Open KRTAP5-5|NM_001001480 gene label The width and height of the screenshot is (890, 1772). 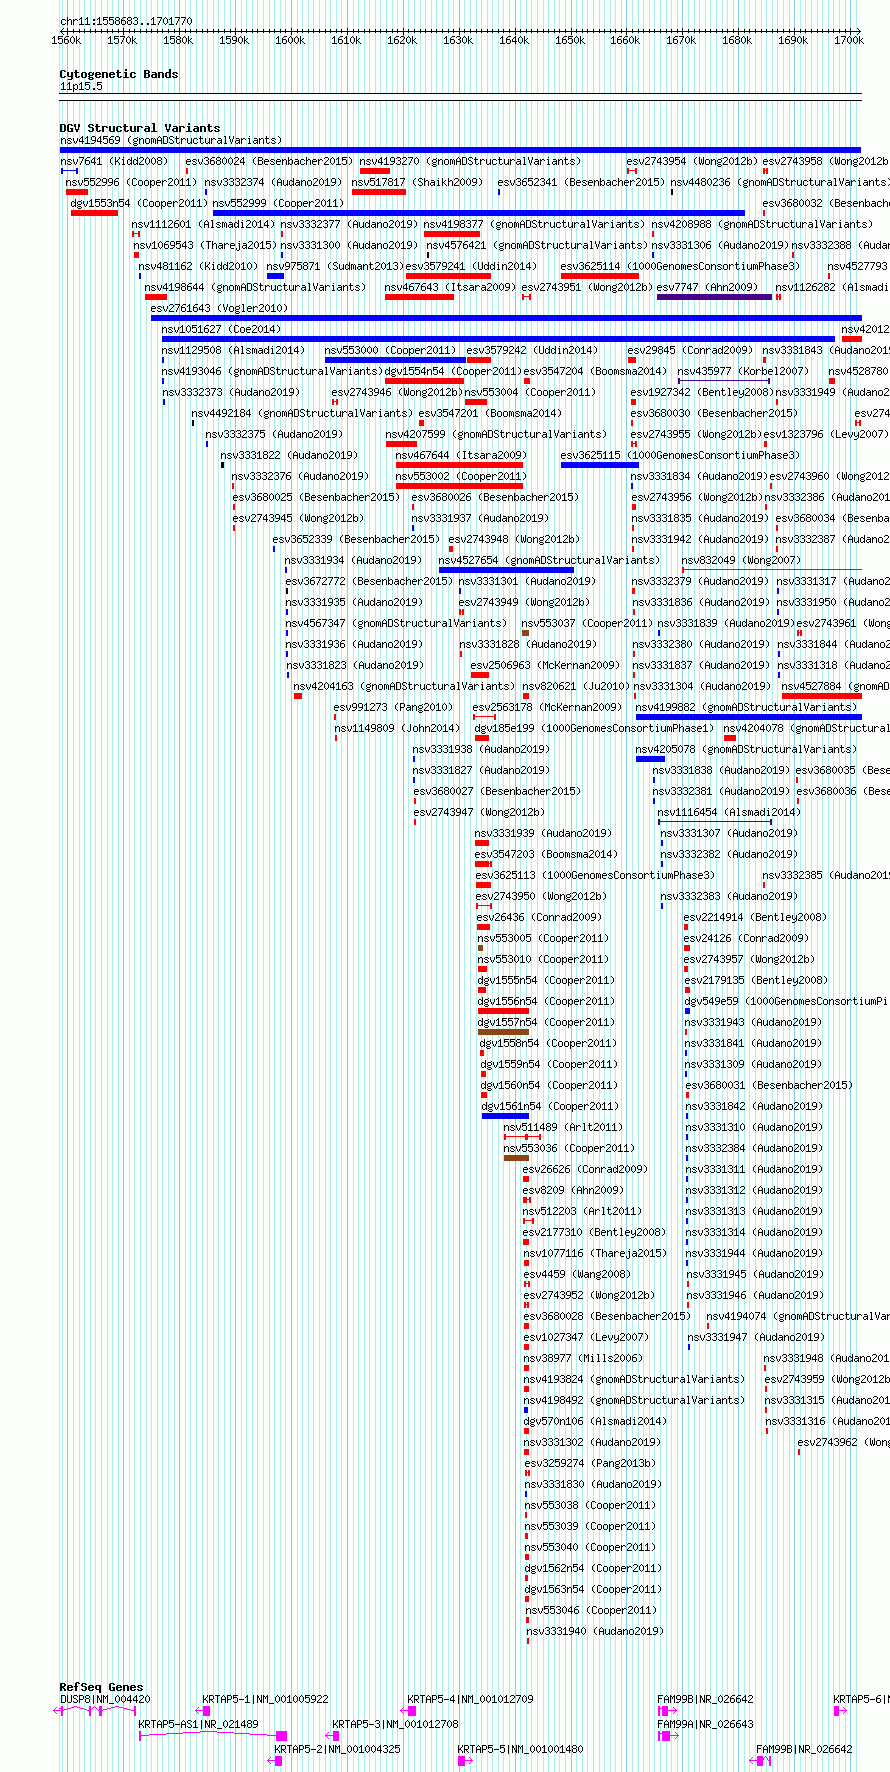[x=520, y=1749]
